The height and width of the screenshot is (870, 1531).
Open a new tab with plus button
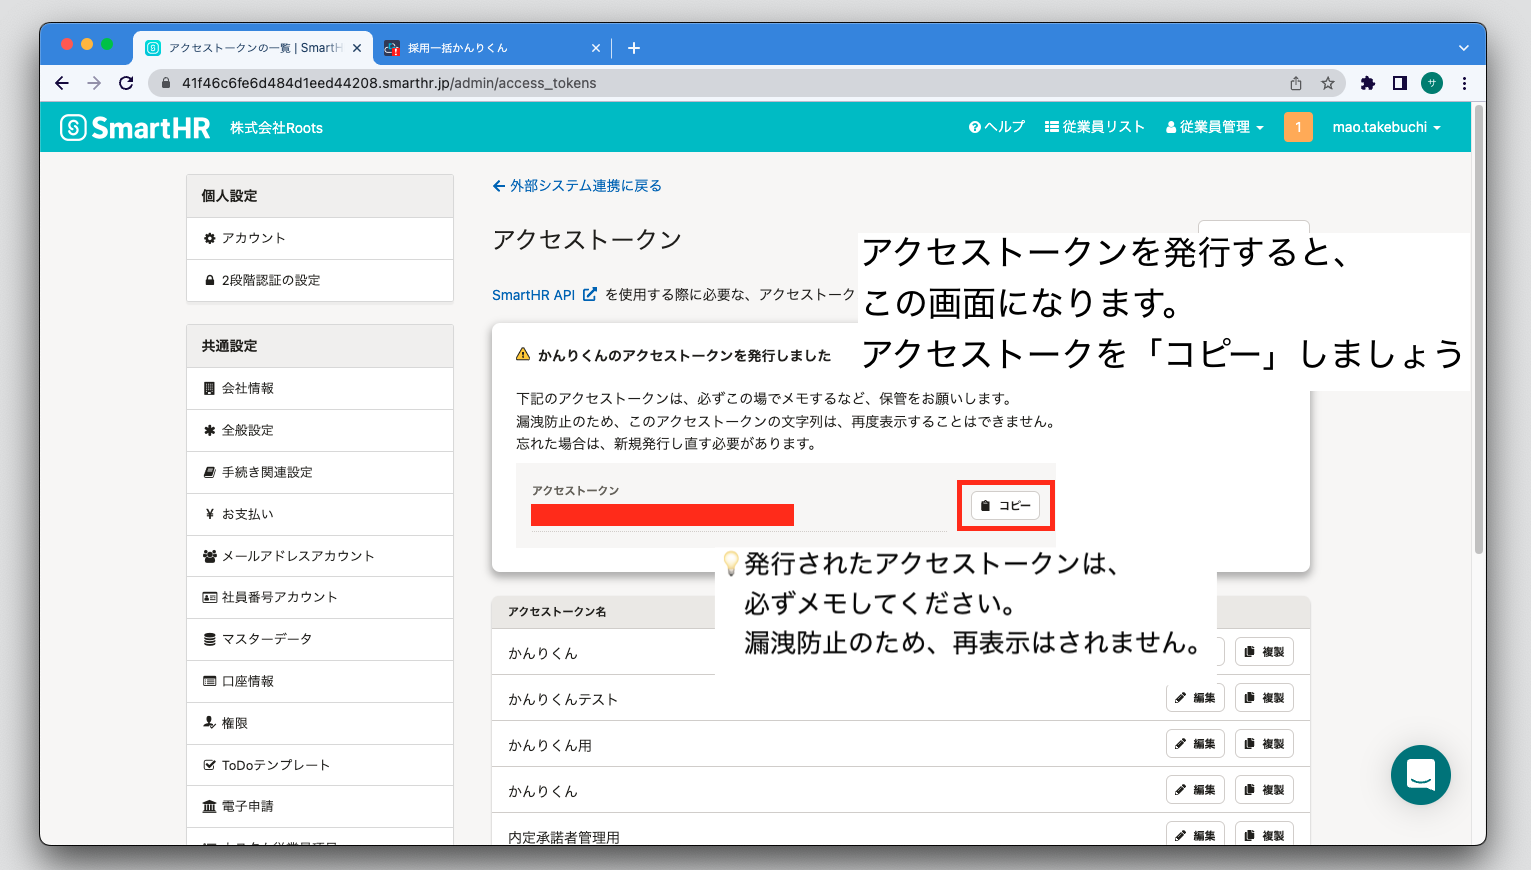pyautogui.click(x=634, y=47)
